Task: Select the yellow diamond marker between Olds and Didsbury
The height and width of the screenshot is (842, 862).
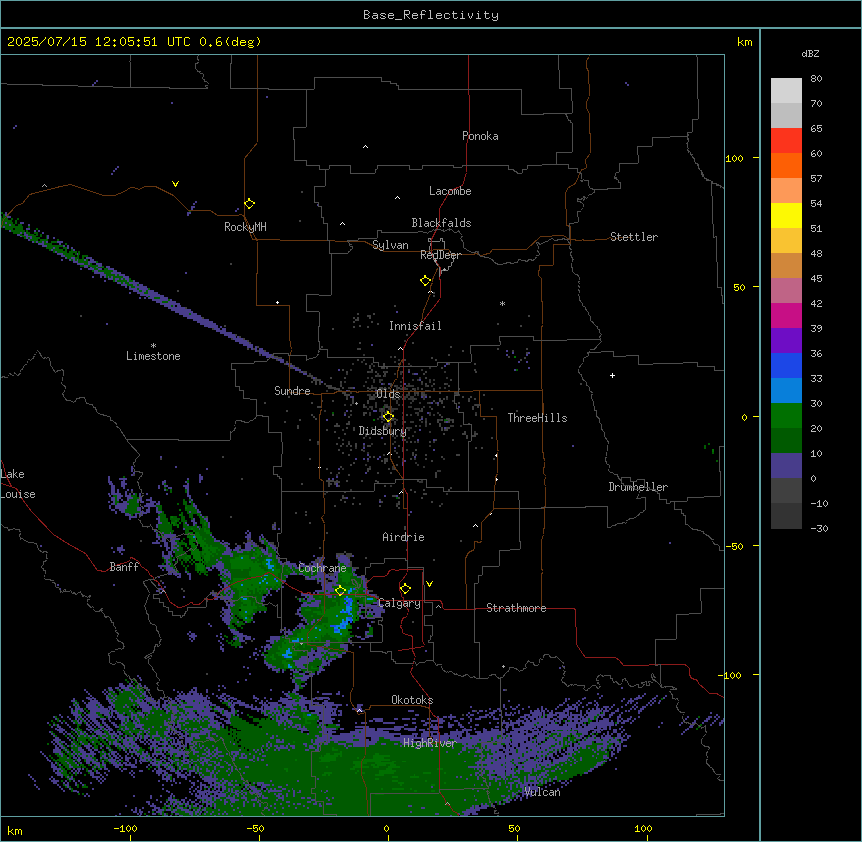Action: click(x=388, y=417)
